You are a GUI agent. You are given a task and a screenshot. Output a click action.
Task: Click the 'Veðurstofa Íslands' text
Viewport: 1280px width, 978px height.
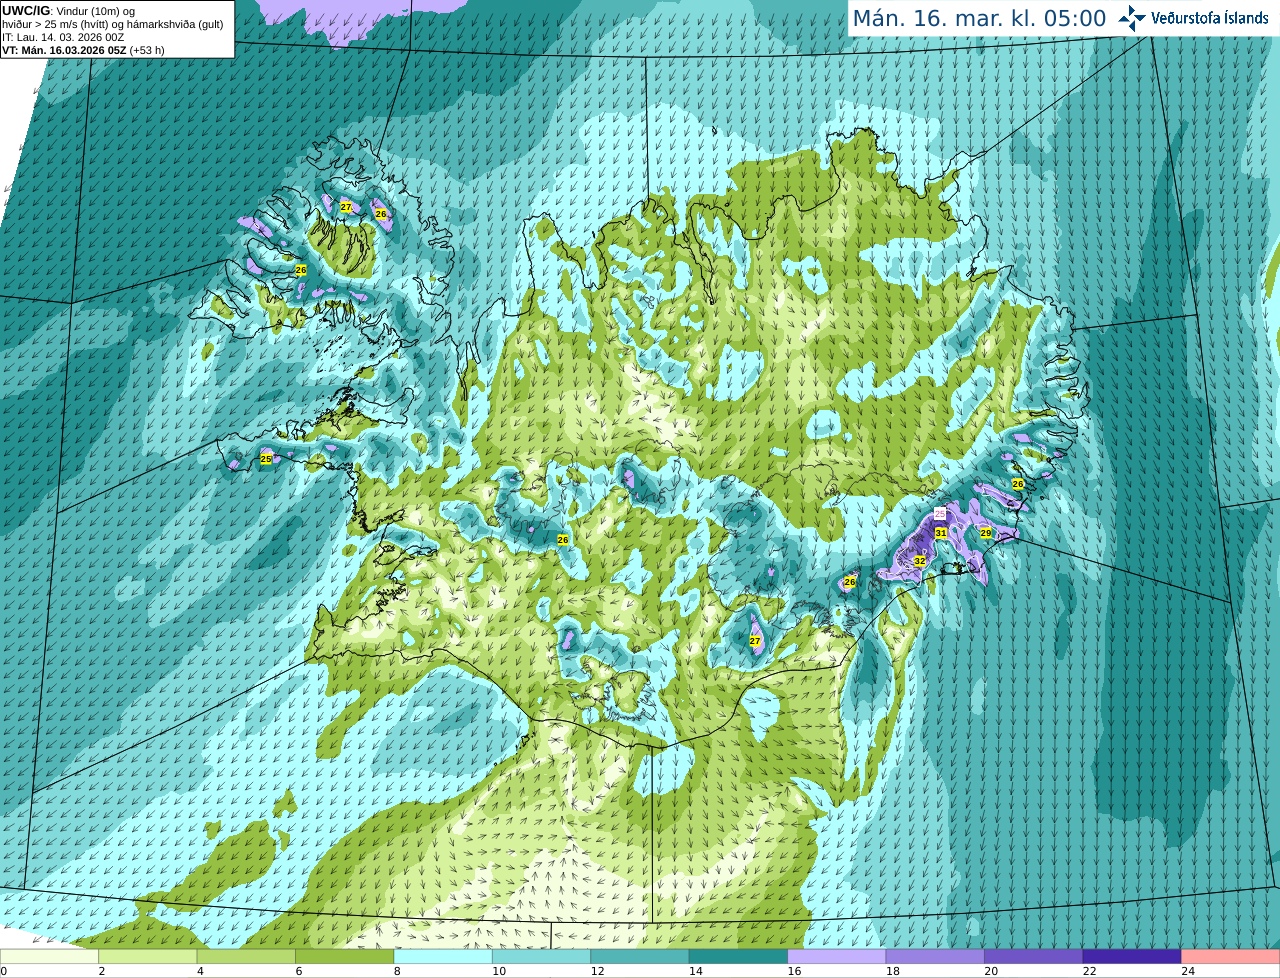pos(1209,18)
